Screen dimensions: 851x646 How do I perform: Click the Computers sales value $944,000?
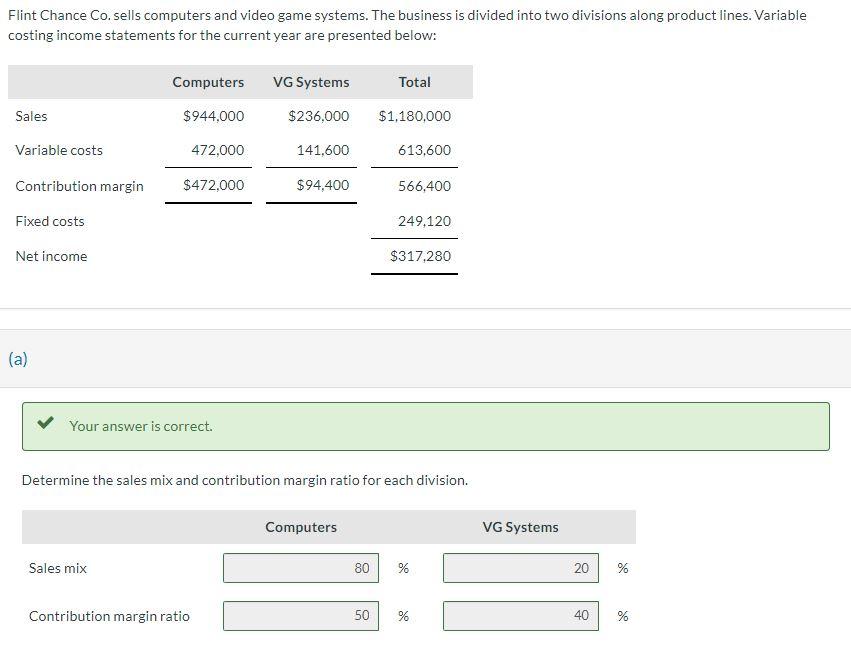213,116
